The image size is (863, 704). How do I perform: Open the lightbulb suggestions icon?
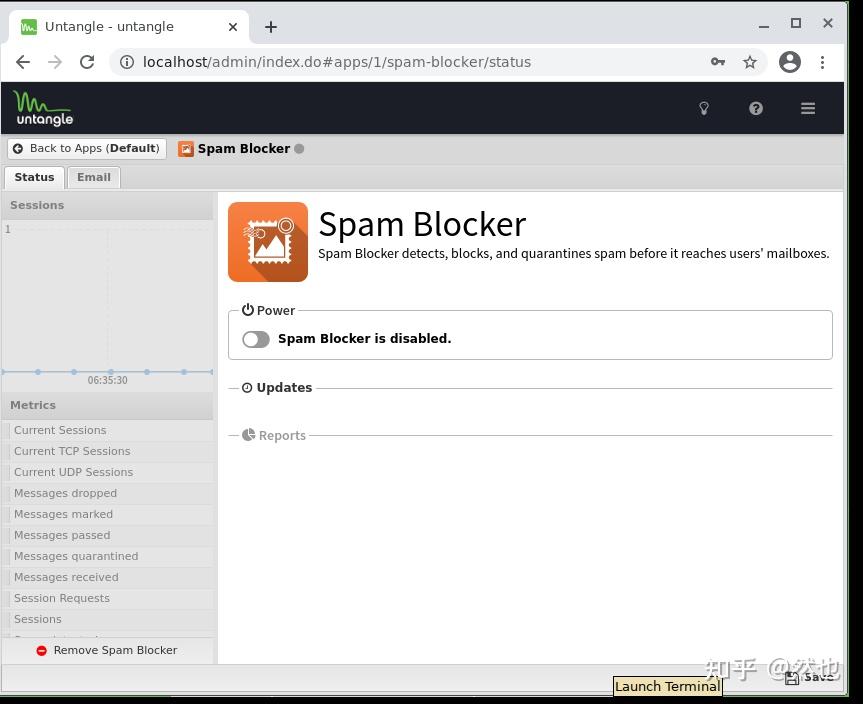(x=703, y=108)
